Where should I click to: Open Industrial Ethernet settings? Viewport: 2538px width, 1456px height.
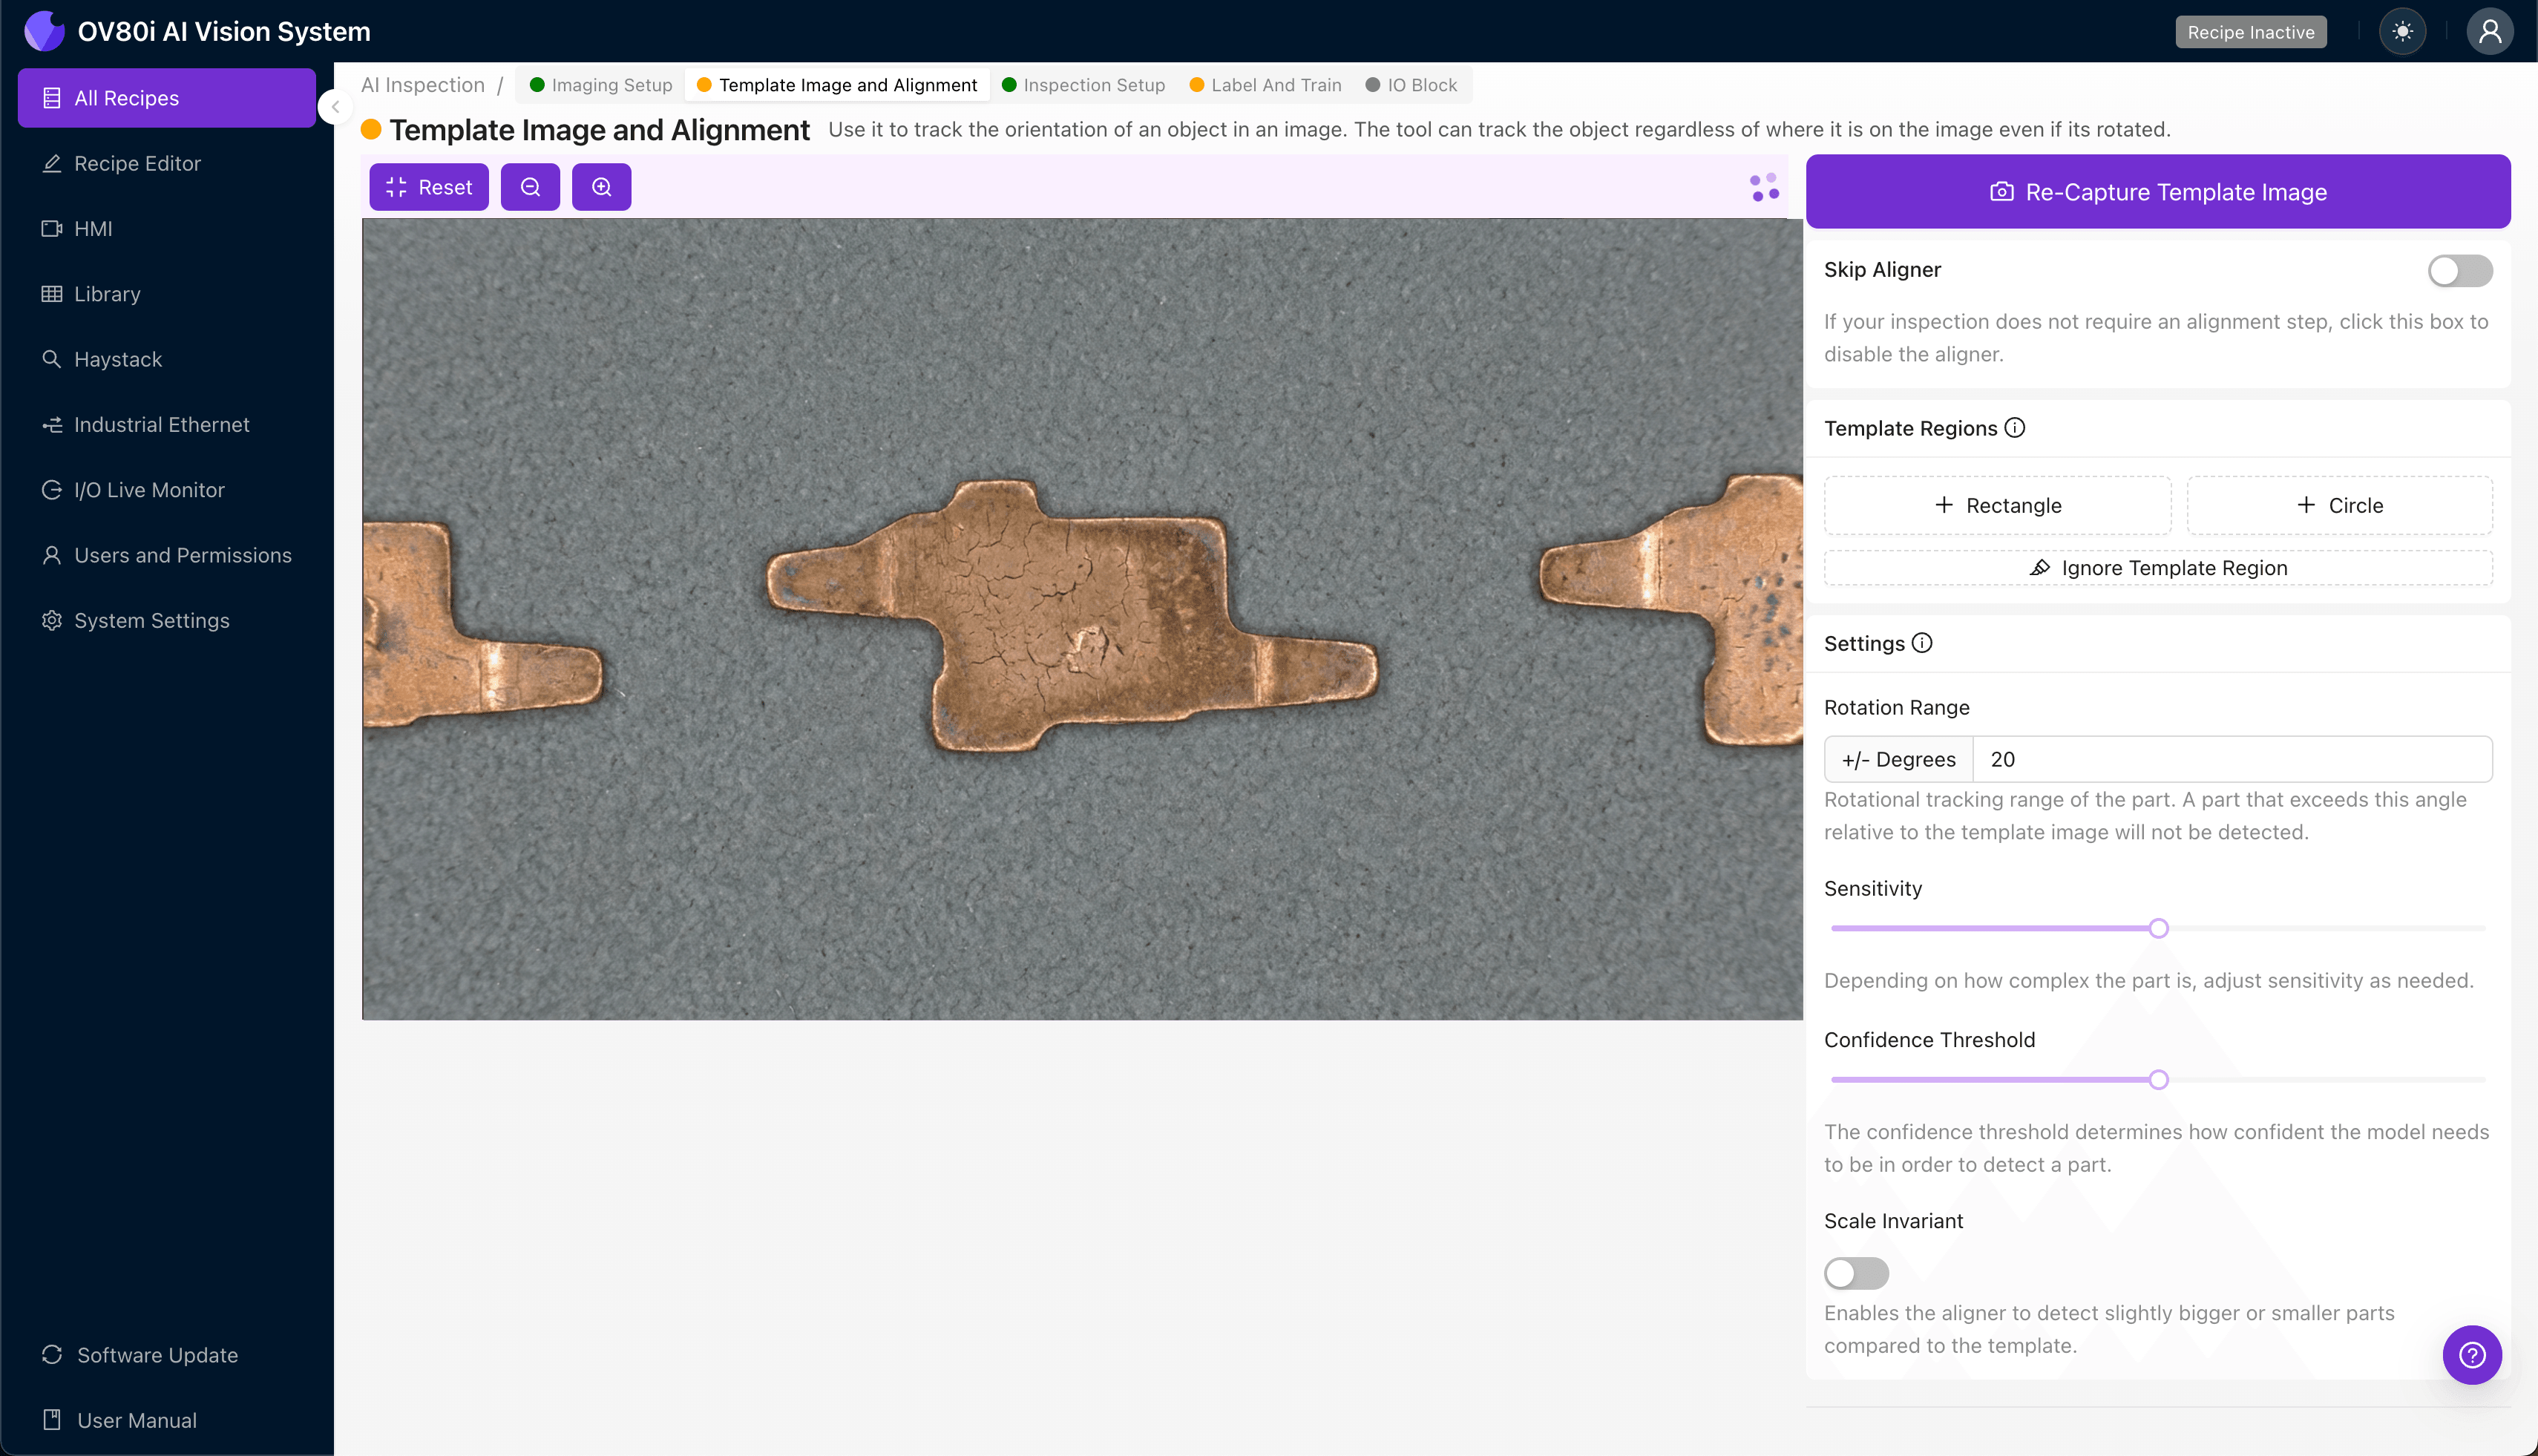pyautogui.click(x=161, y=424)
